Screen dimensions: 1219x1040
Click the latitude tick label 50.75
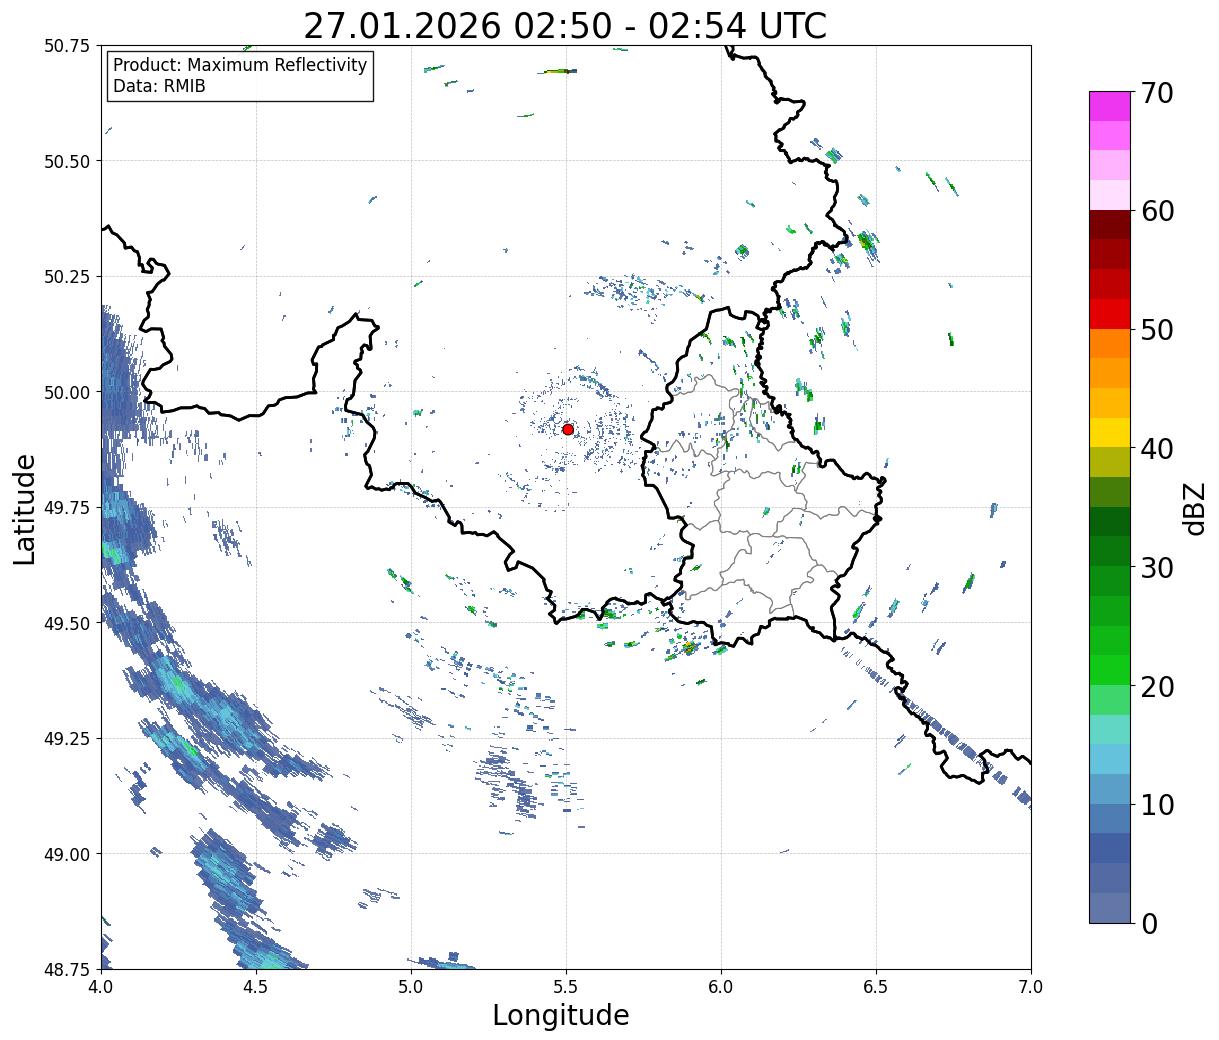pos(68,46)
